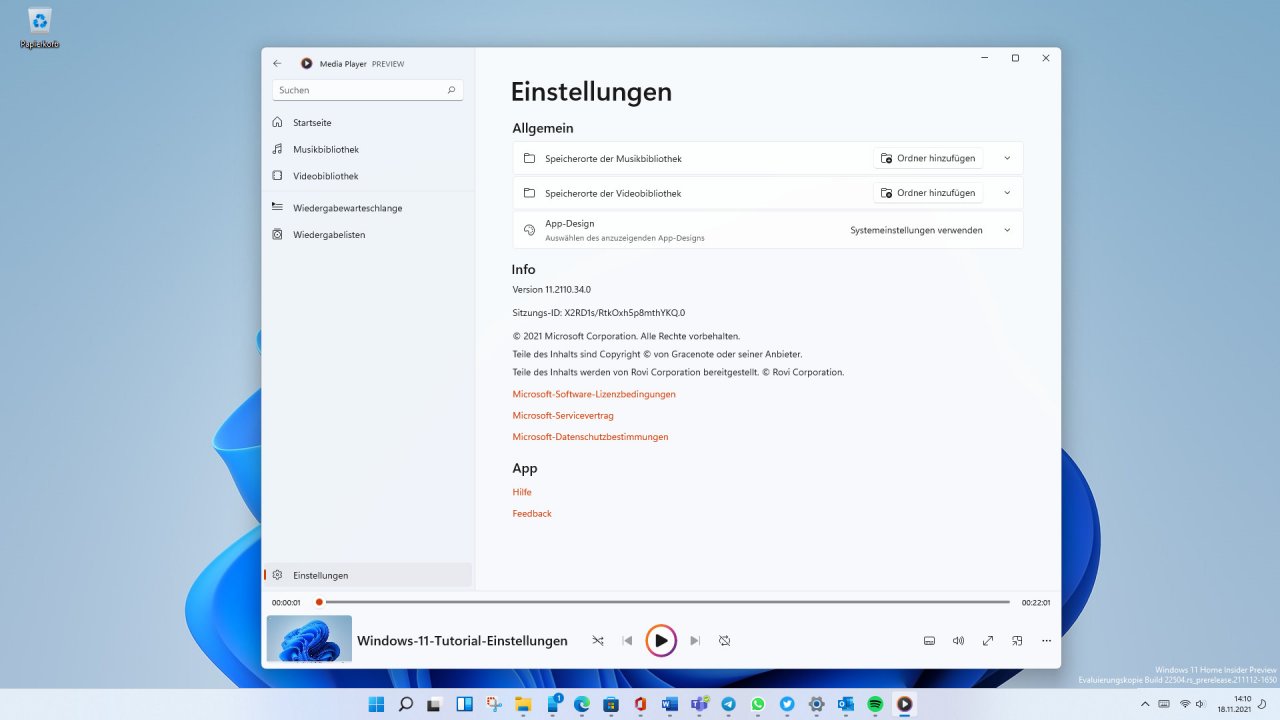Start playback with the Play button
Image resolution: width=1280 pixels, height=720 pixels.
(x=661, y=640)
